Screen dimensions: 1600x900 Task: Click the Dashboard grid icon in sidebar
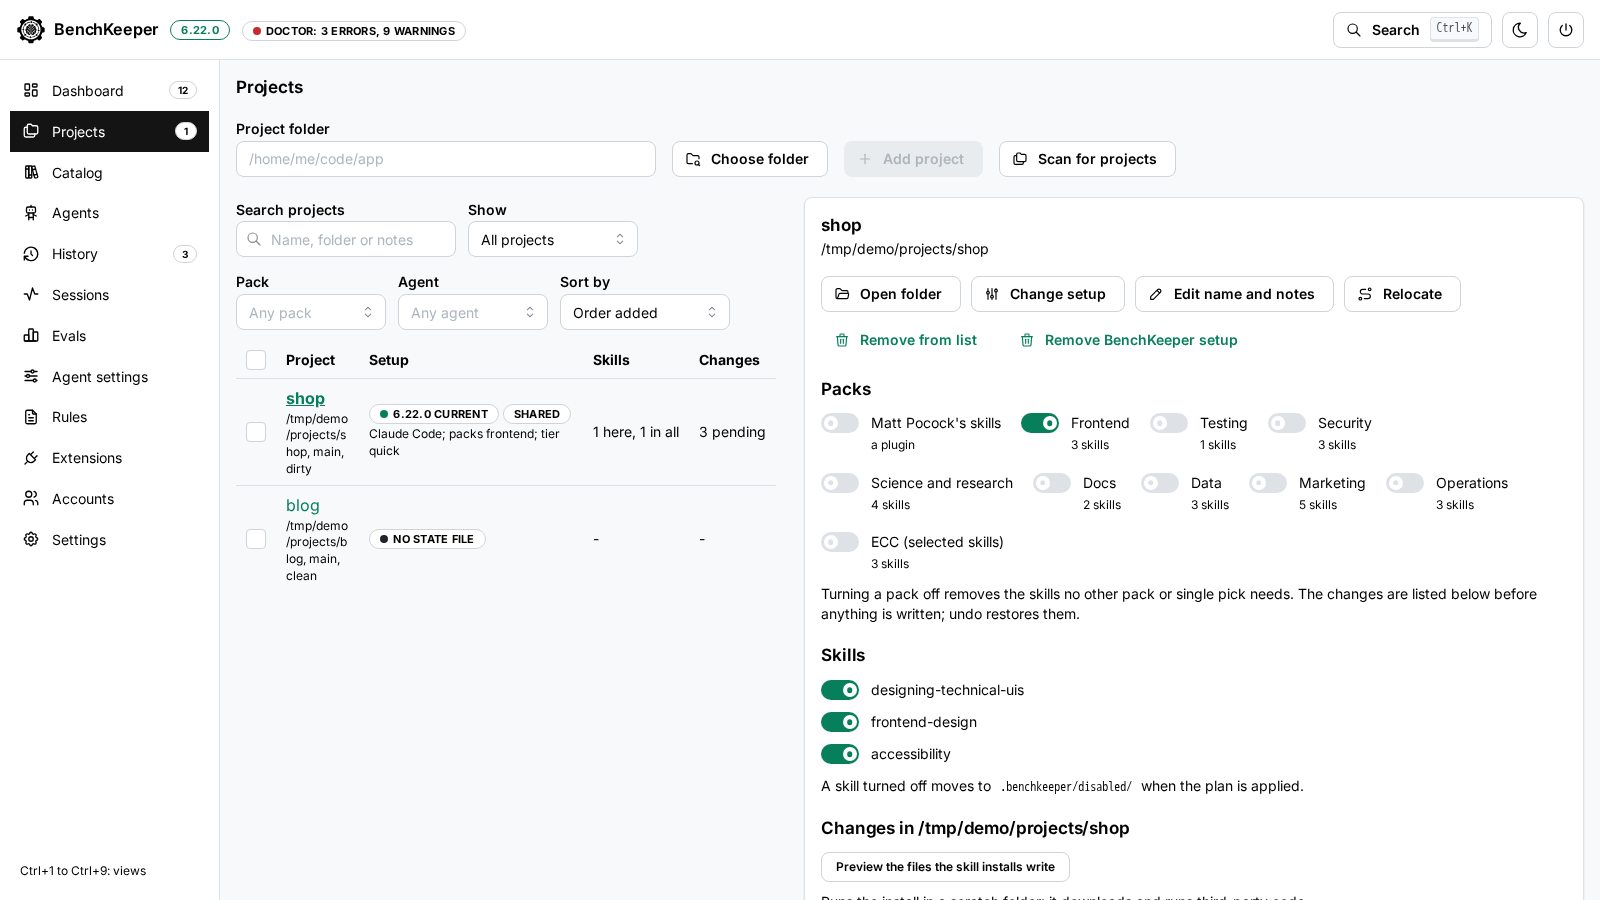tap(31, 90)
